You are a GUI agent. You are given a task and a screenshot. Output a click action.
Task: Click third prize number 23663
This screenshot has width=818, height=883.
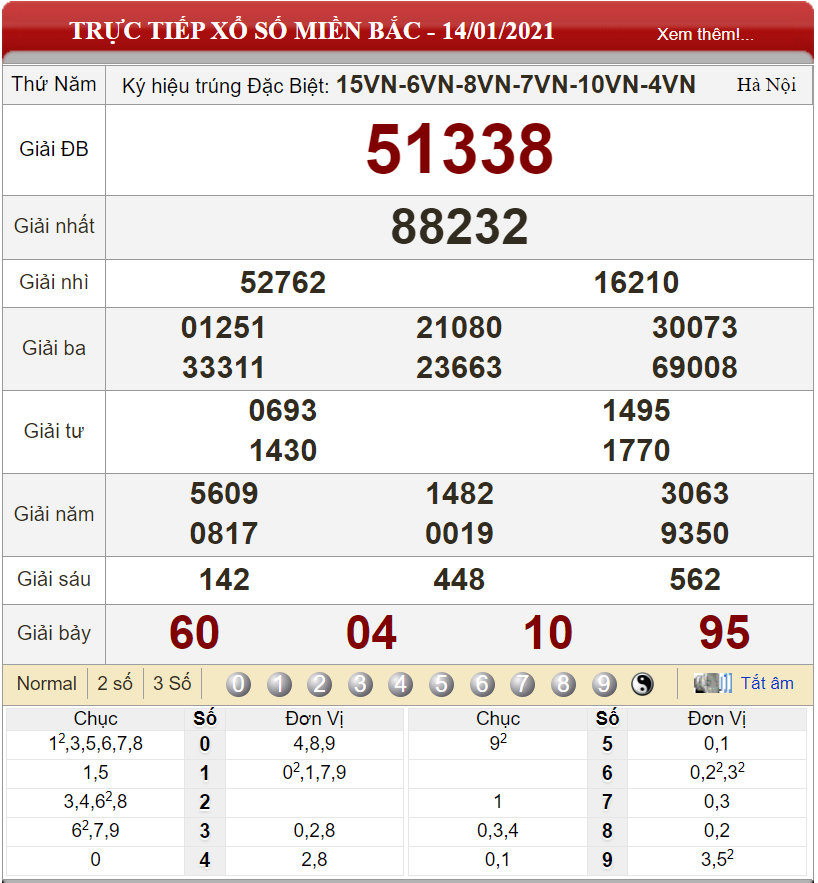[459, 368]
